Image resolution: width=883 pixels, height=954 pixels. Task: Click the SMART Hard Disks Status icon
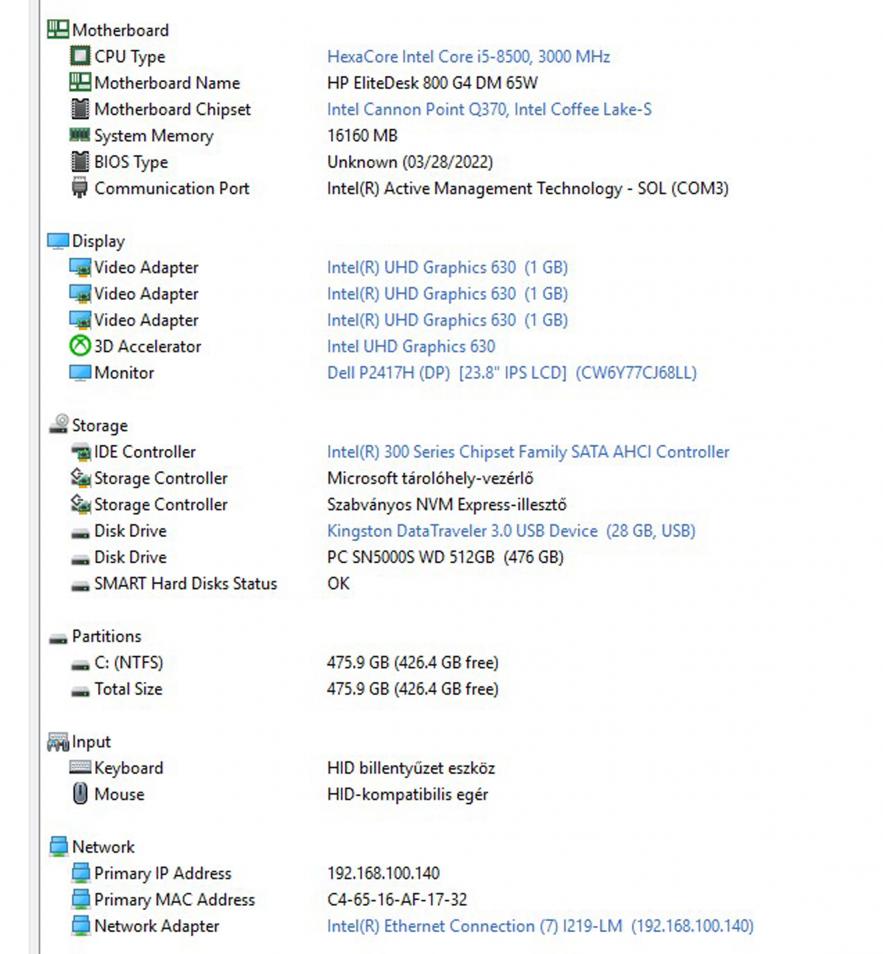pyautogui.click(x=80, y=586)
